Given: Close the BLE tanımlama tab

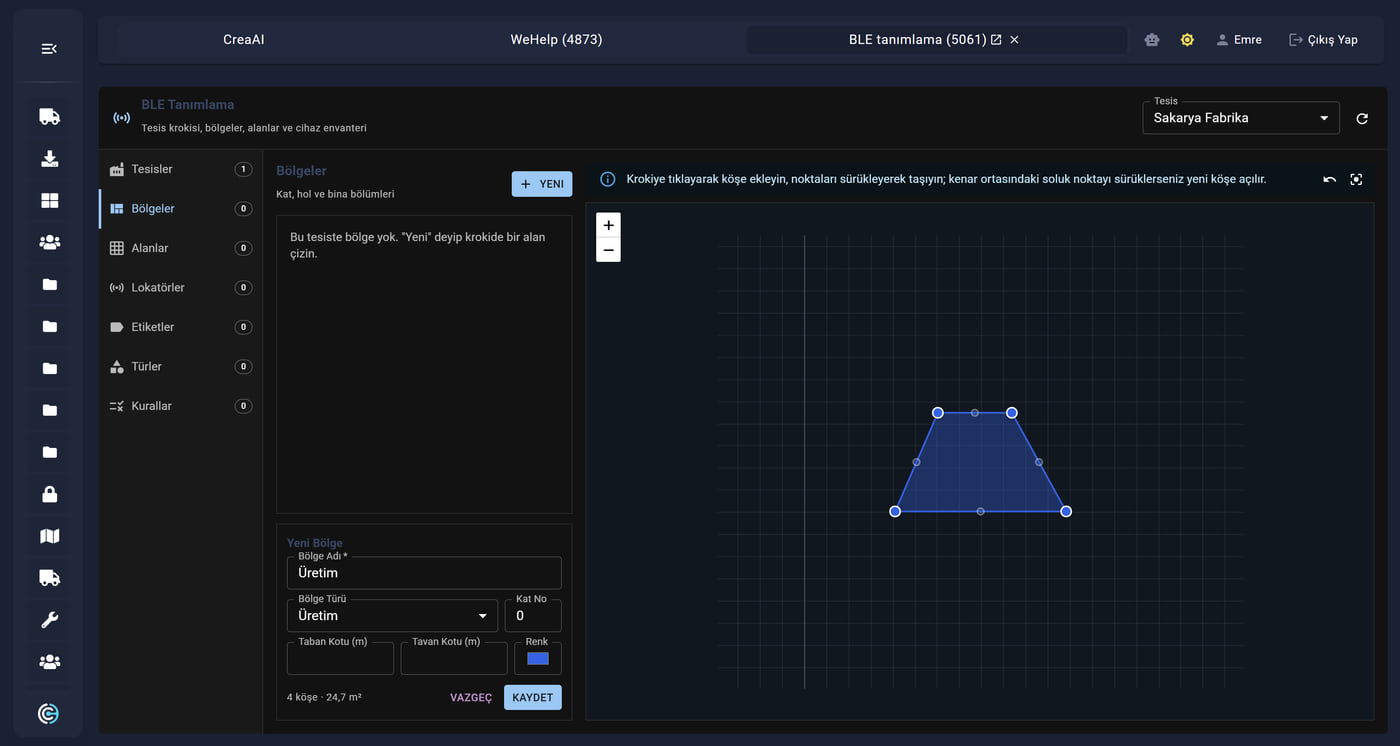Looking at the screenshot, I should click(x=1014, y=40).
